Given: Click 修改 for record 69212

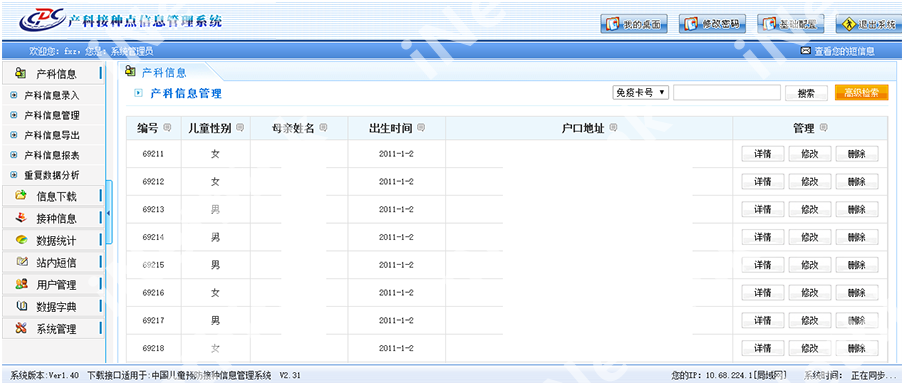Looking at the screenshot, I should click(x=809, y=182).
